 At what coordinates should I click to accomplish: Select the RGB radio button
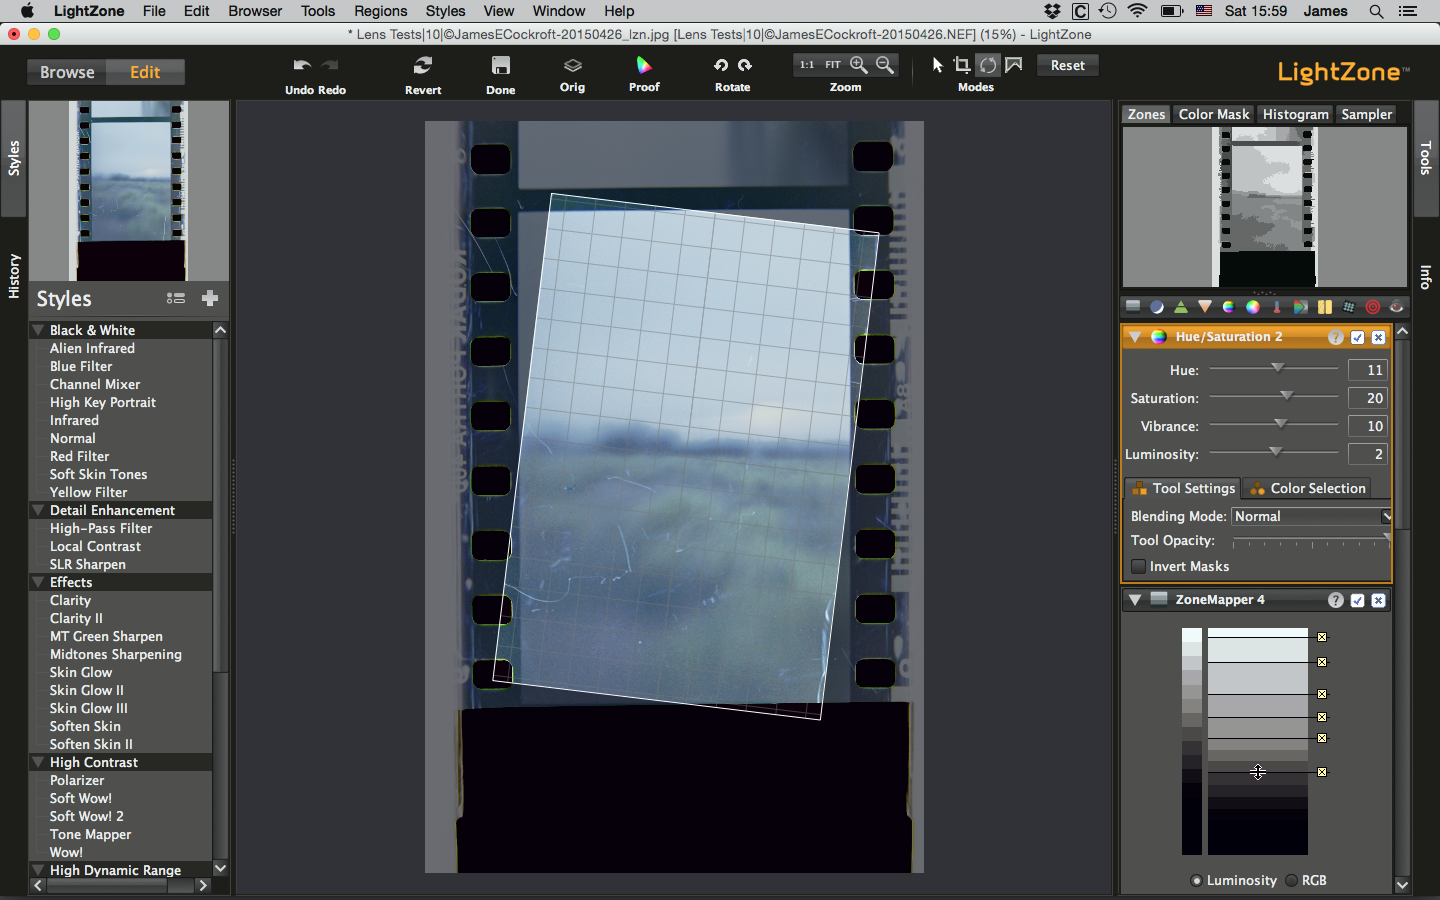coord(1292,880)
